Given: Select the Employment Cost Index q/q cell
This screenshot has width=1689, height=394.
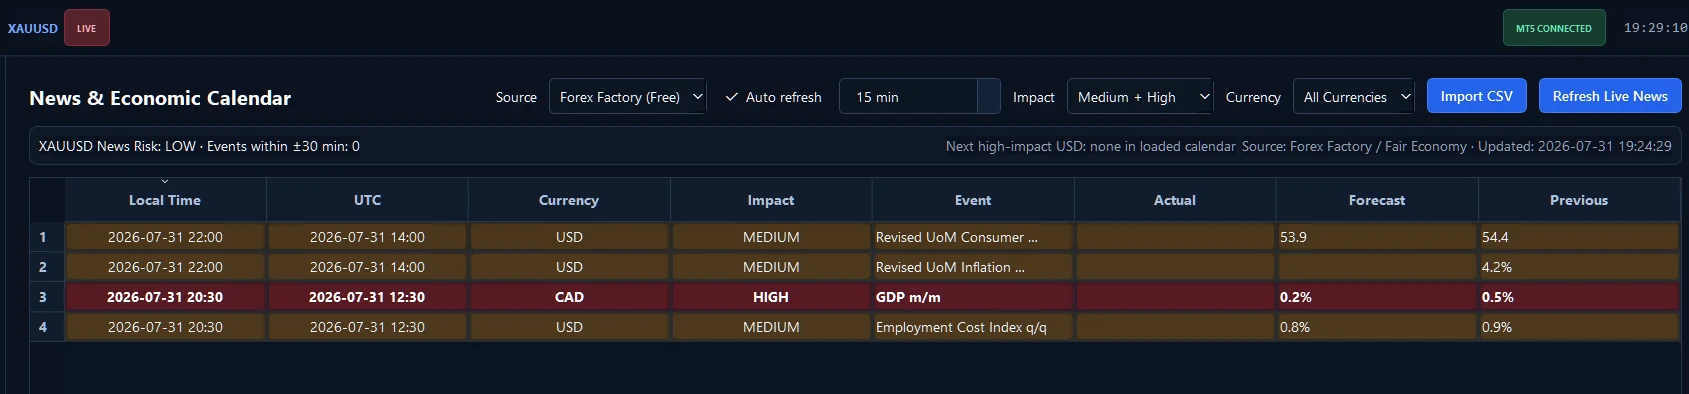Looking at the screenshot, I should coord(973,327).
